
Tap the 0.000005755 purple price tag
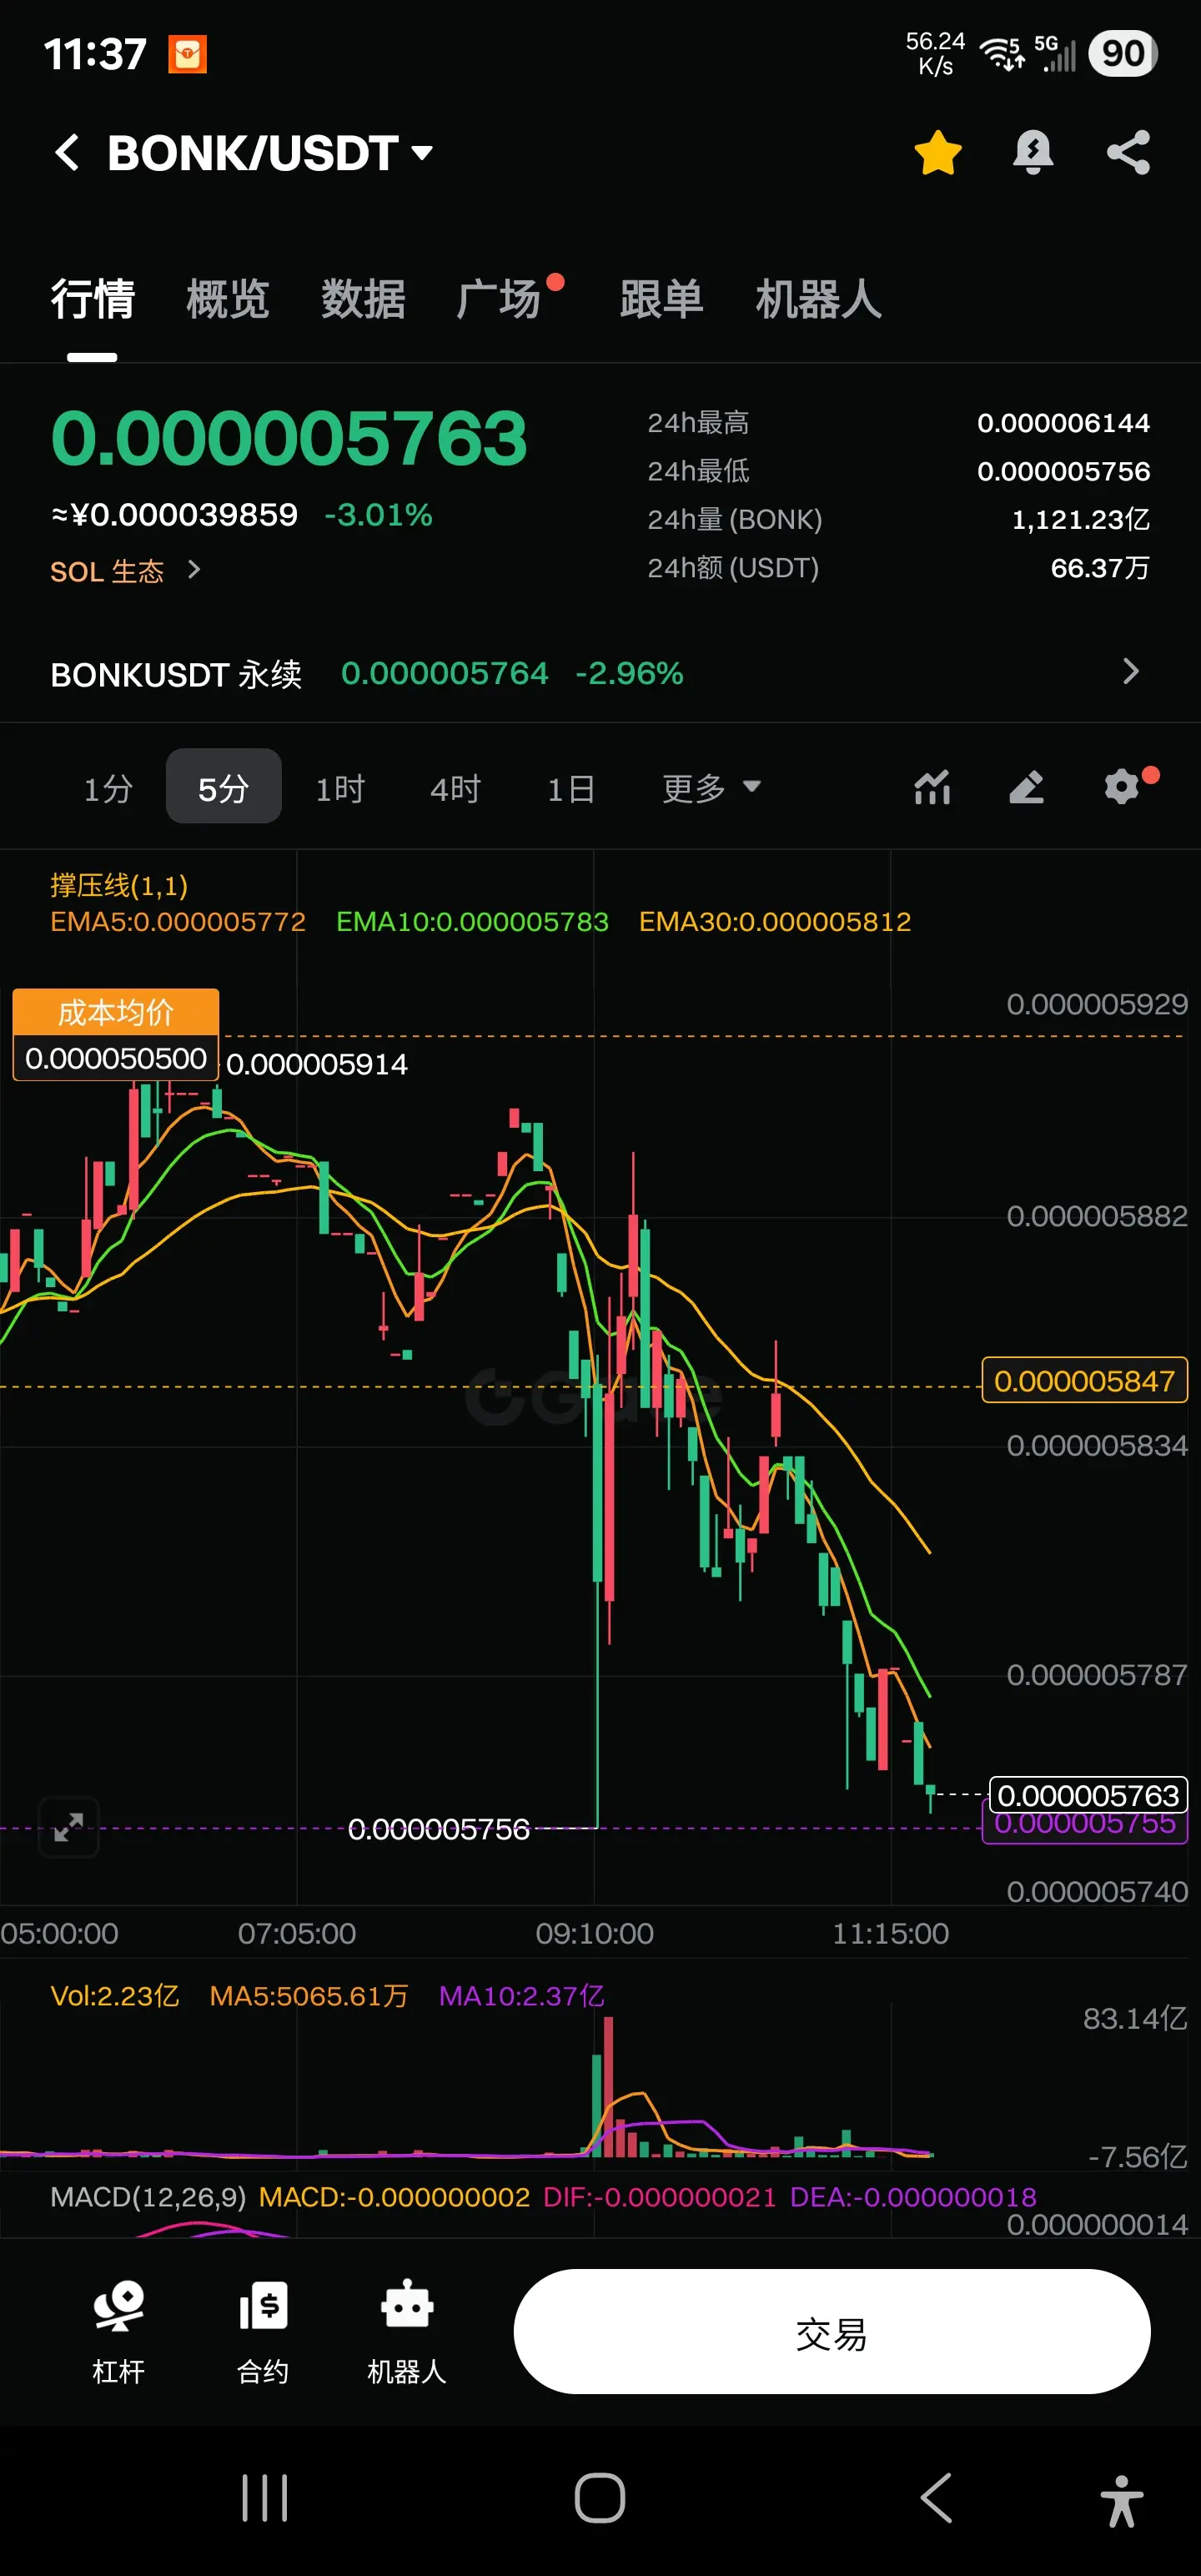(x=1084, y=1828)
